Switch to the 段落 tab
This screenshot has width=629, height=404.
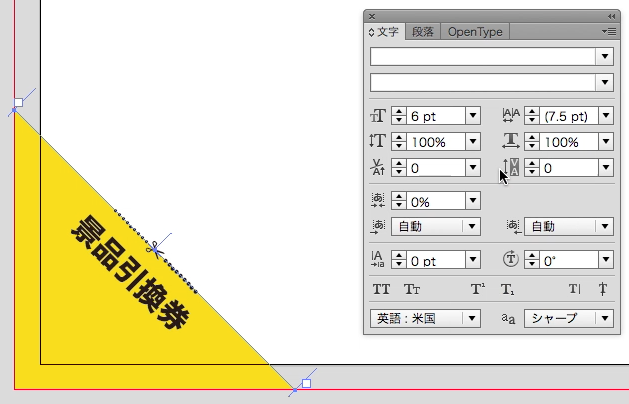423,32
